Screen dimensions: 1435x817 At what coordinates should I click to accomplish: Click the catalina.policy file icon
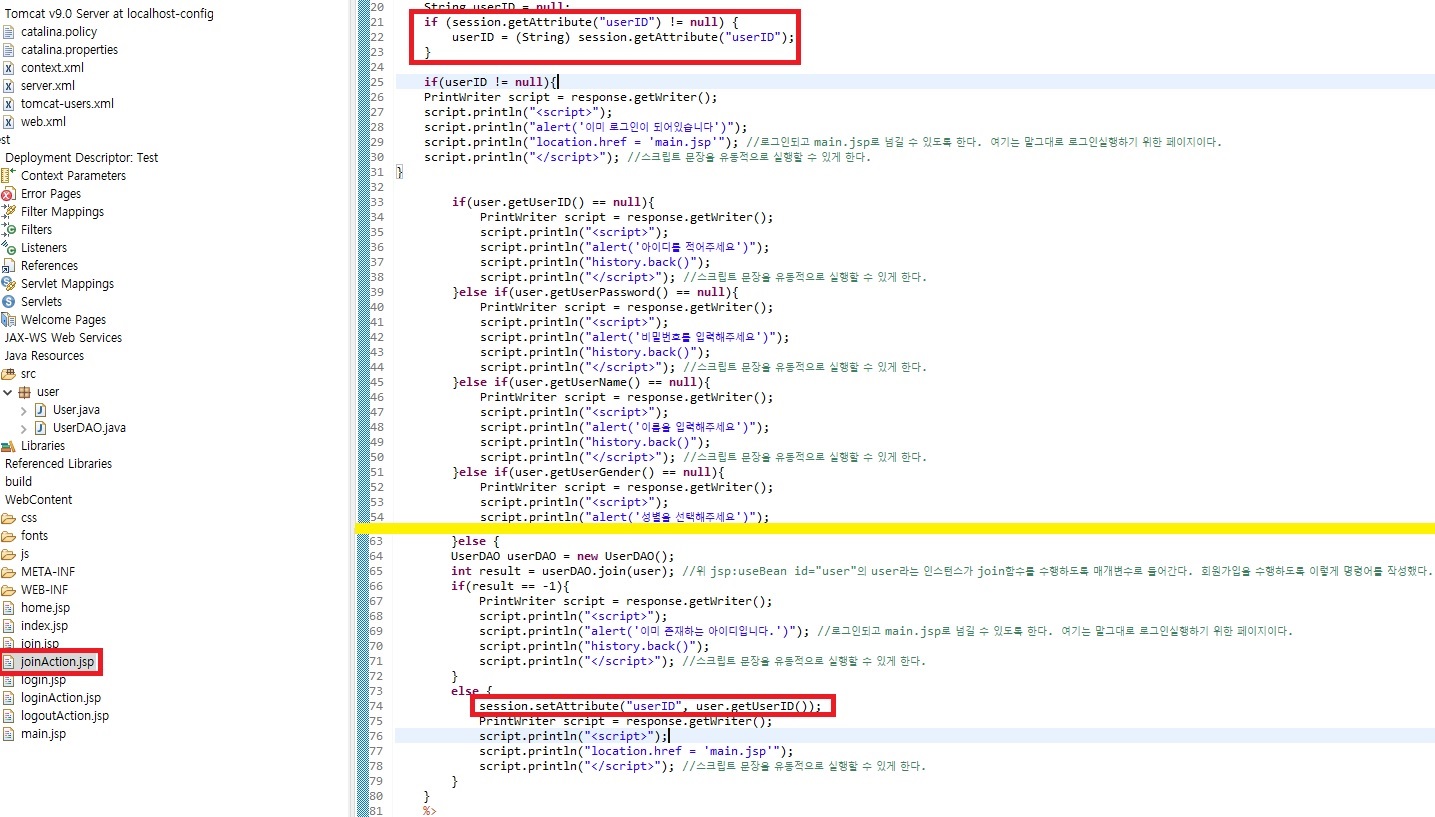[9, 32]
